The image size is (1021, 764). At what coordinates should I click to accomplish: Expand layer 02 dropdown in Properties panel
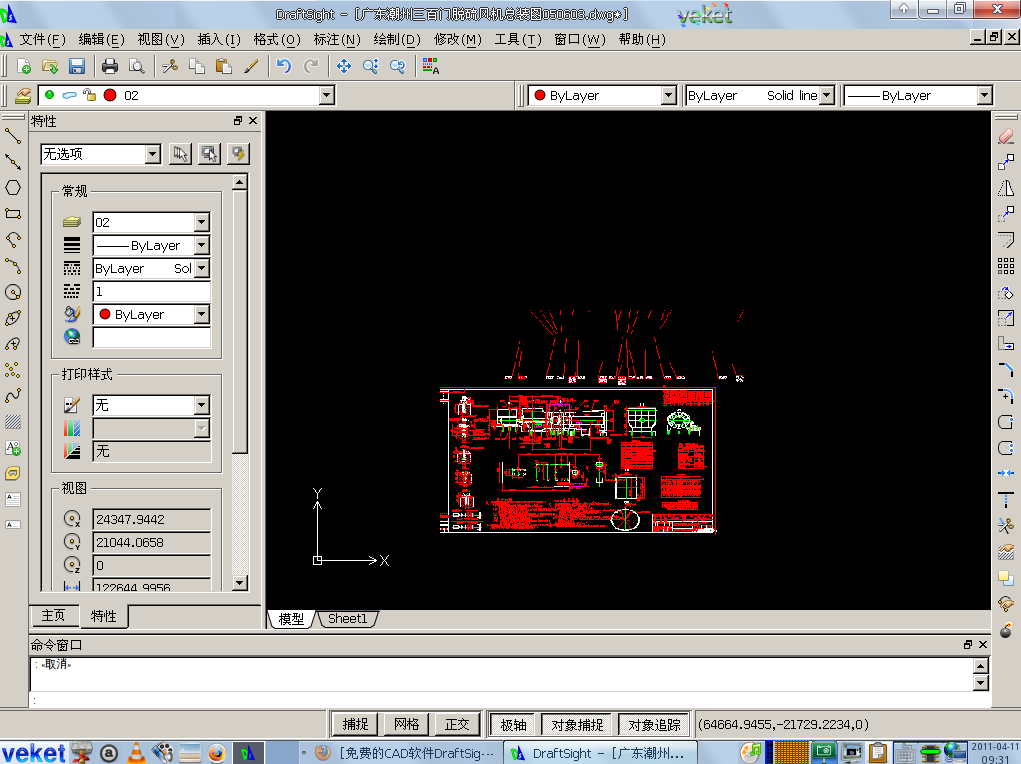point(202,222)
